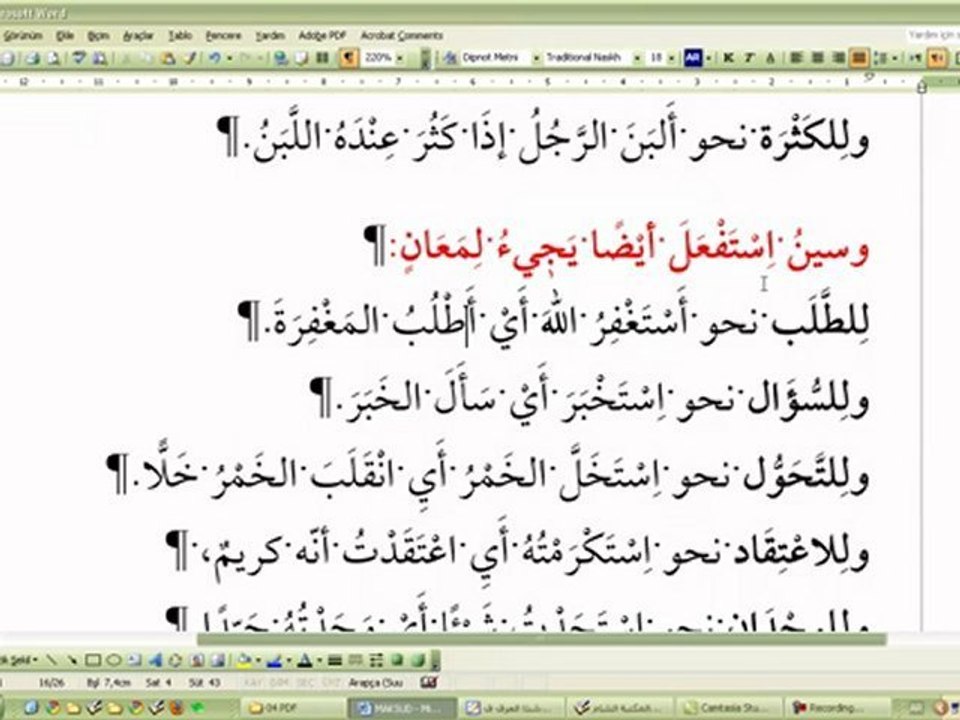
Task: Apply fill color with paint bucket
Action: click(244, 661)
